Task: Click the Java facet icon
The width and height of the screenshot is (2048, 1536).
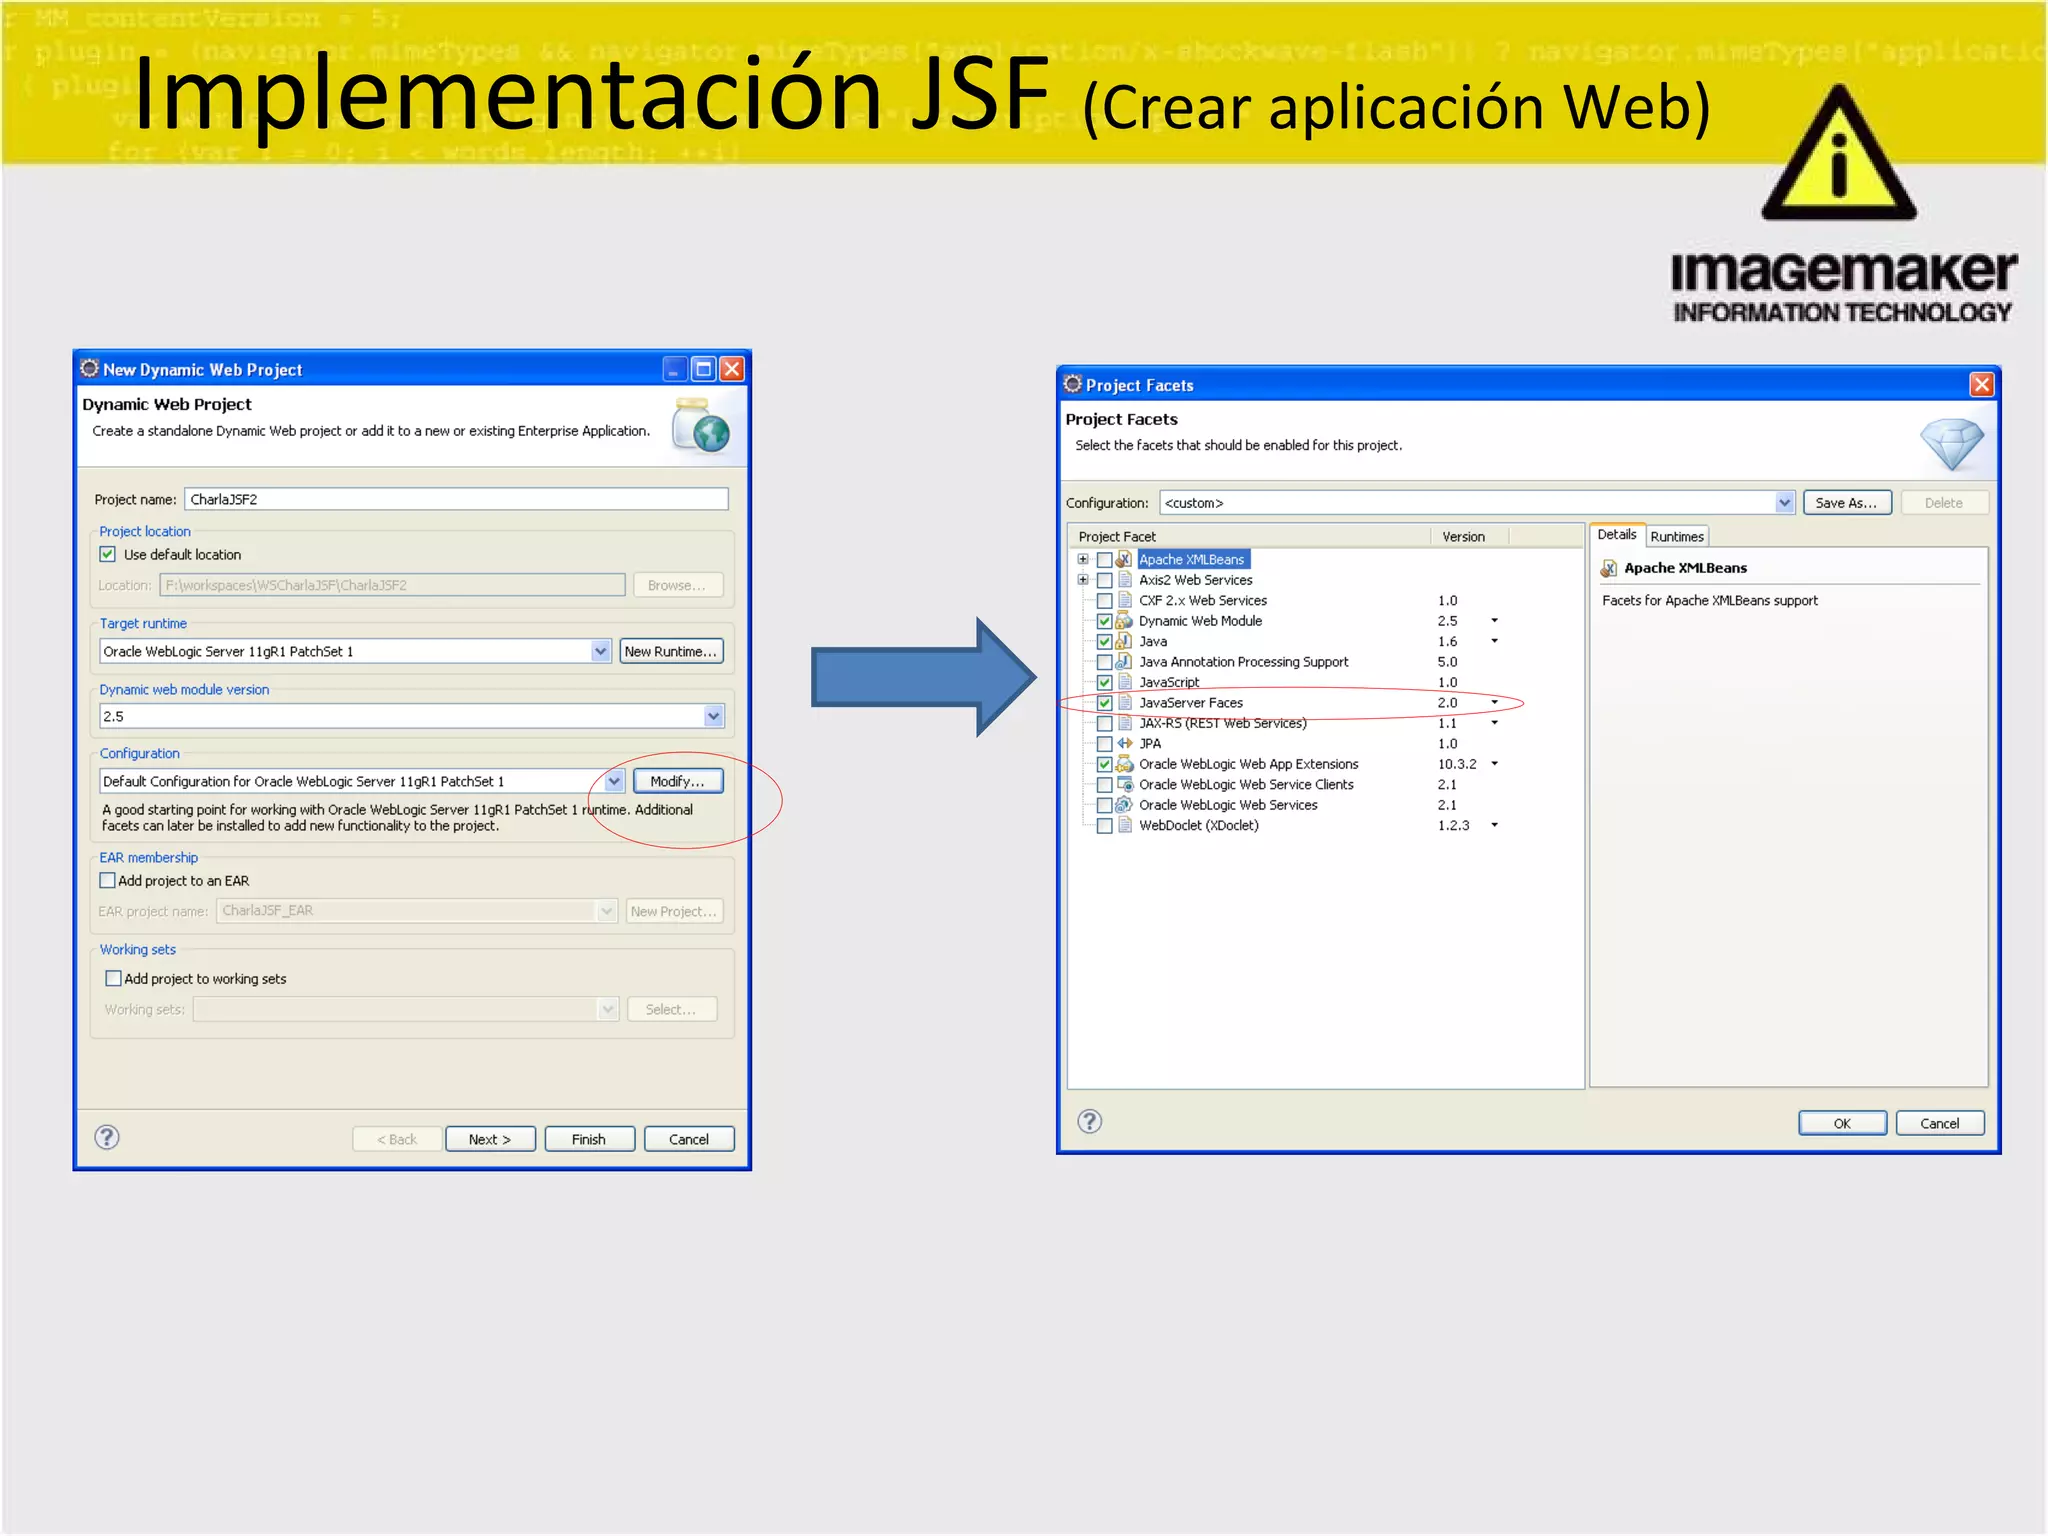Action: pos(1124,641)
